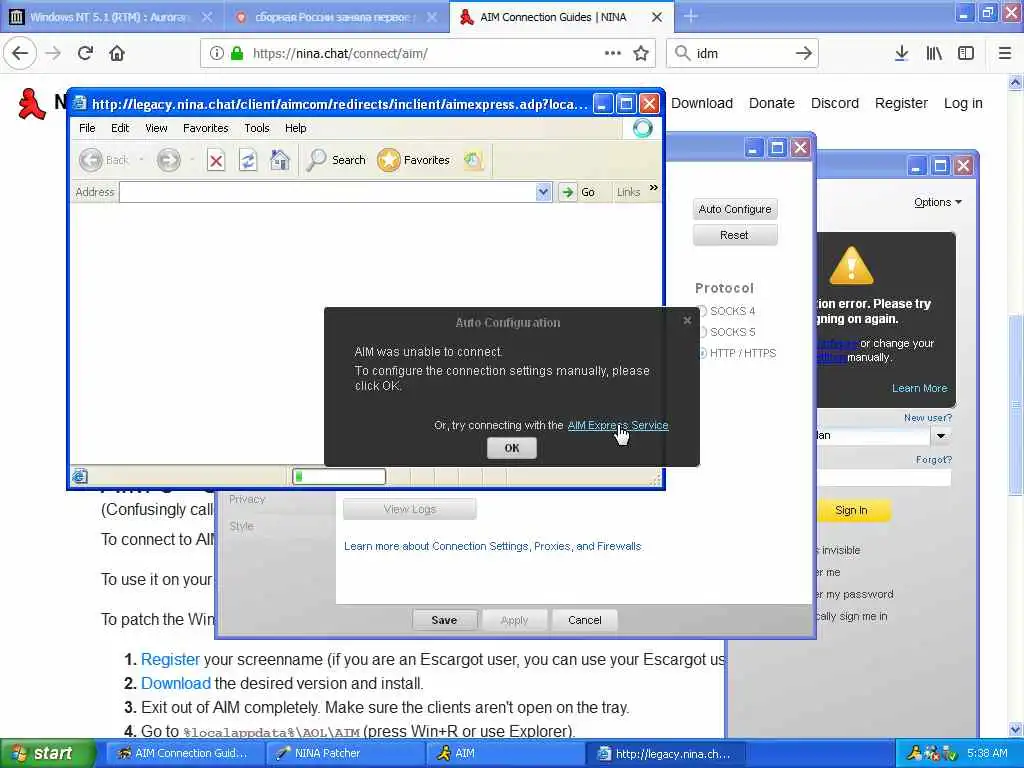Submit search with arrow in search box
Screen dimensions: 1024x768
pos(803,53)
